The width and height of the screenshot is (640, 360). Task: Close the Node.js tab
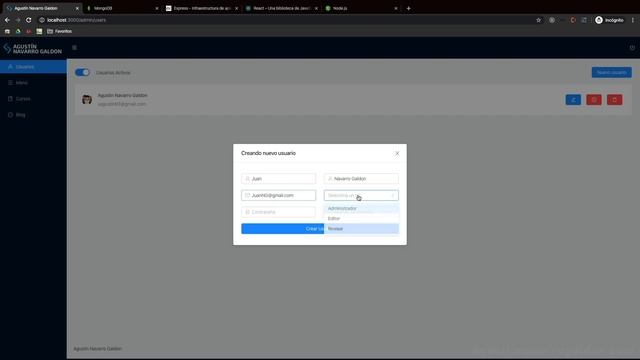point(396,8)
